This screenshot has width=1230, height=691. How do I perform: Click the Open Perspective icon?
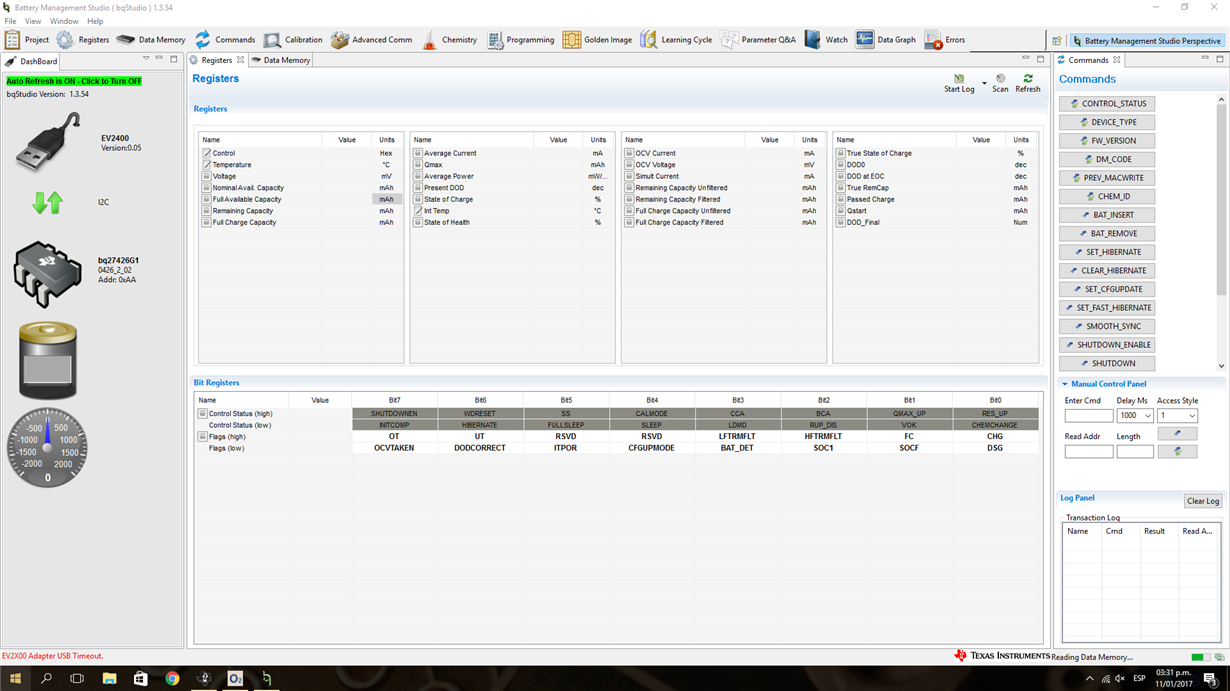click(1057, 41)
